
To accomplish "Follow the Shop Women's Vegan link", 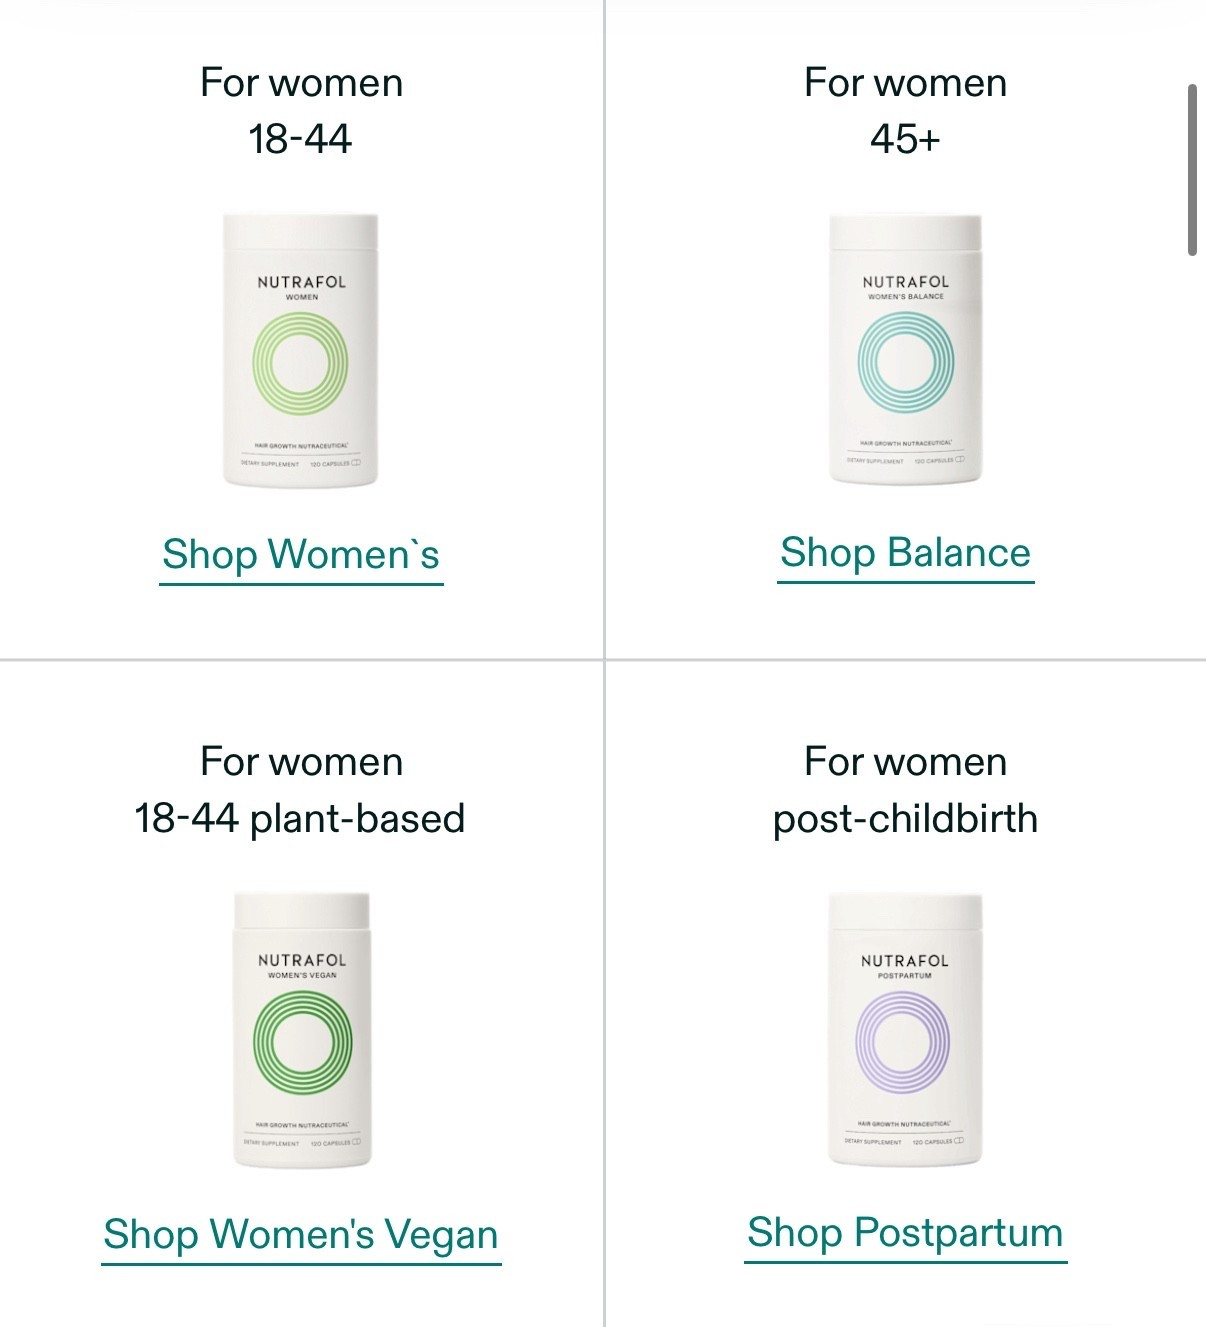I will tap(301, 1234).
